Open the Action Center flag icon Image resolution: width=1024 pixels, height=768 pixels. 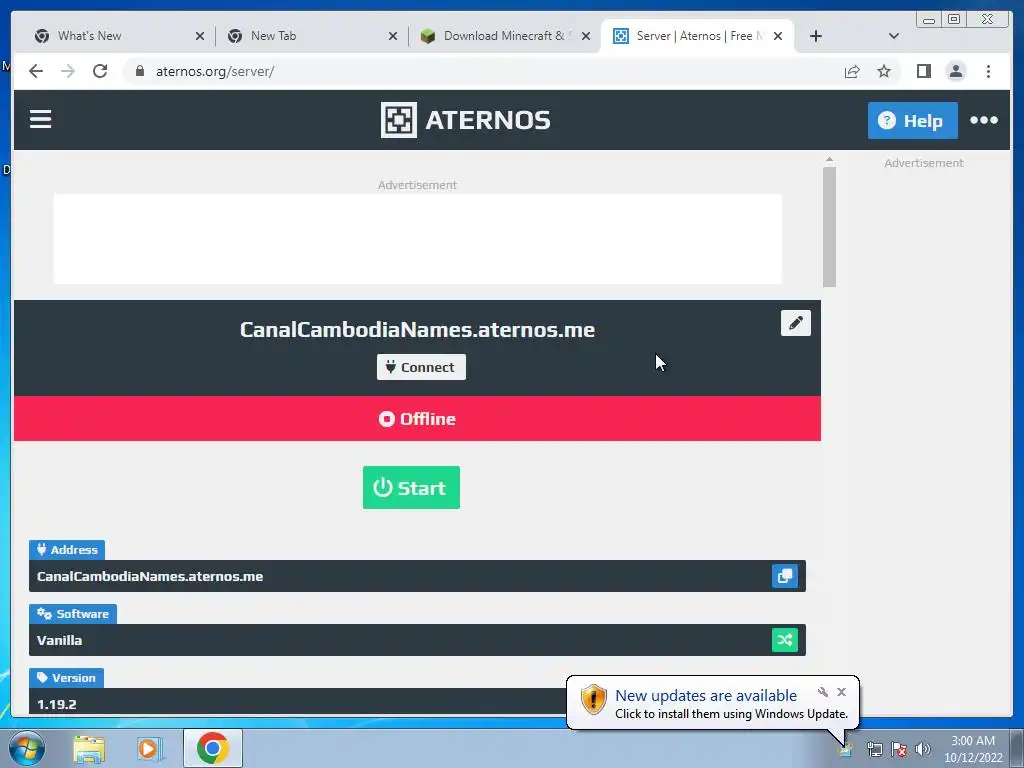coord(899,749)
